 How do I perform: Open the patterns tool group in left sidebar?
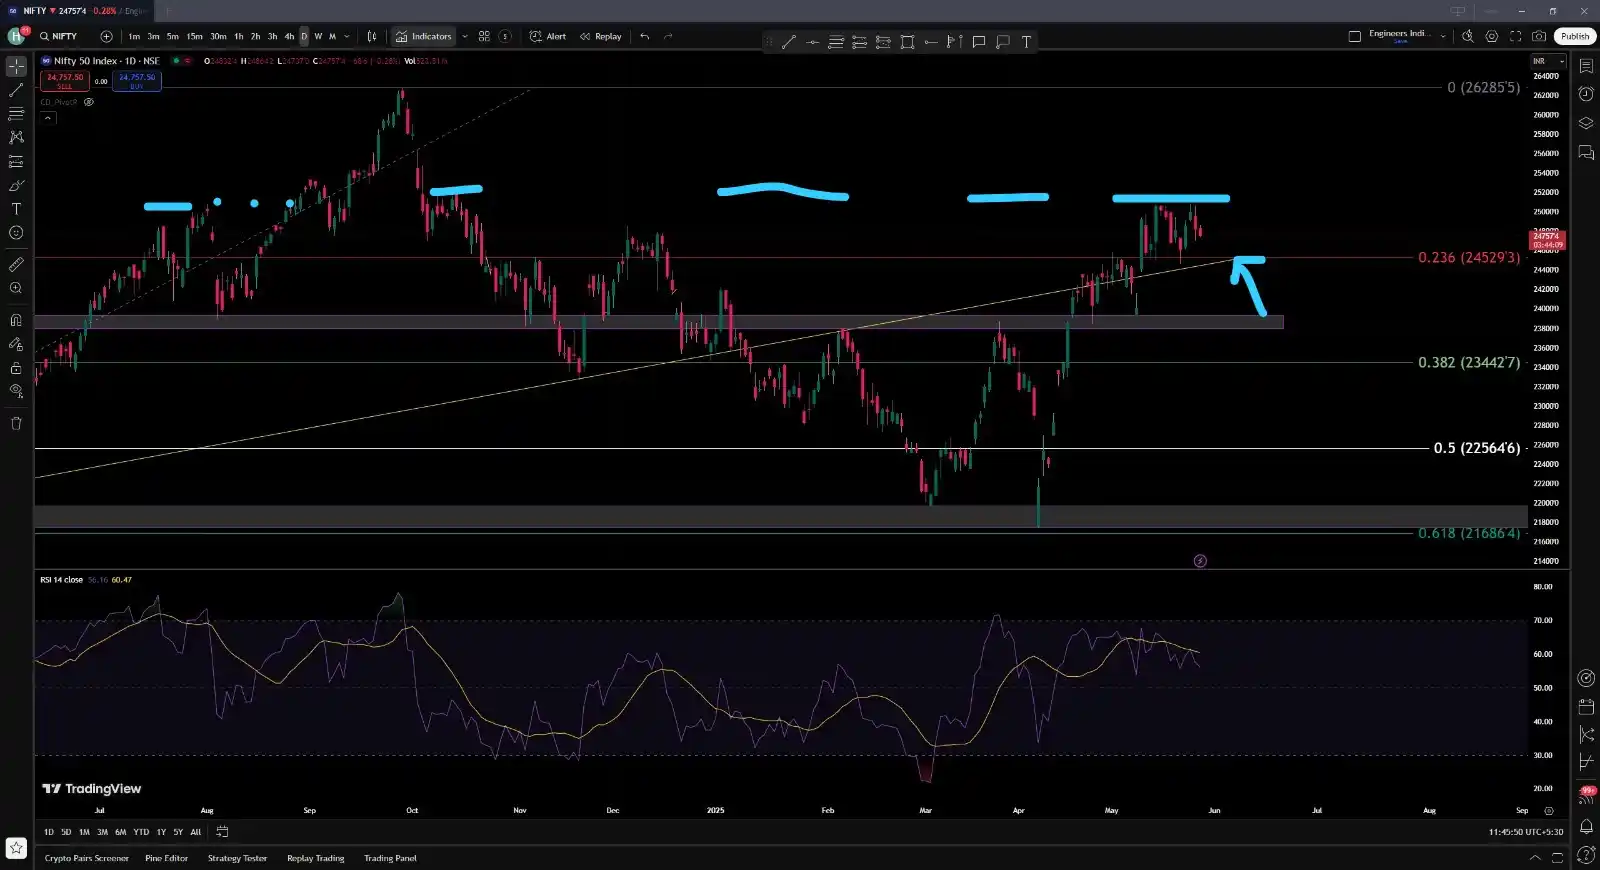tap(16, 137)
